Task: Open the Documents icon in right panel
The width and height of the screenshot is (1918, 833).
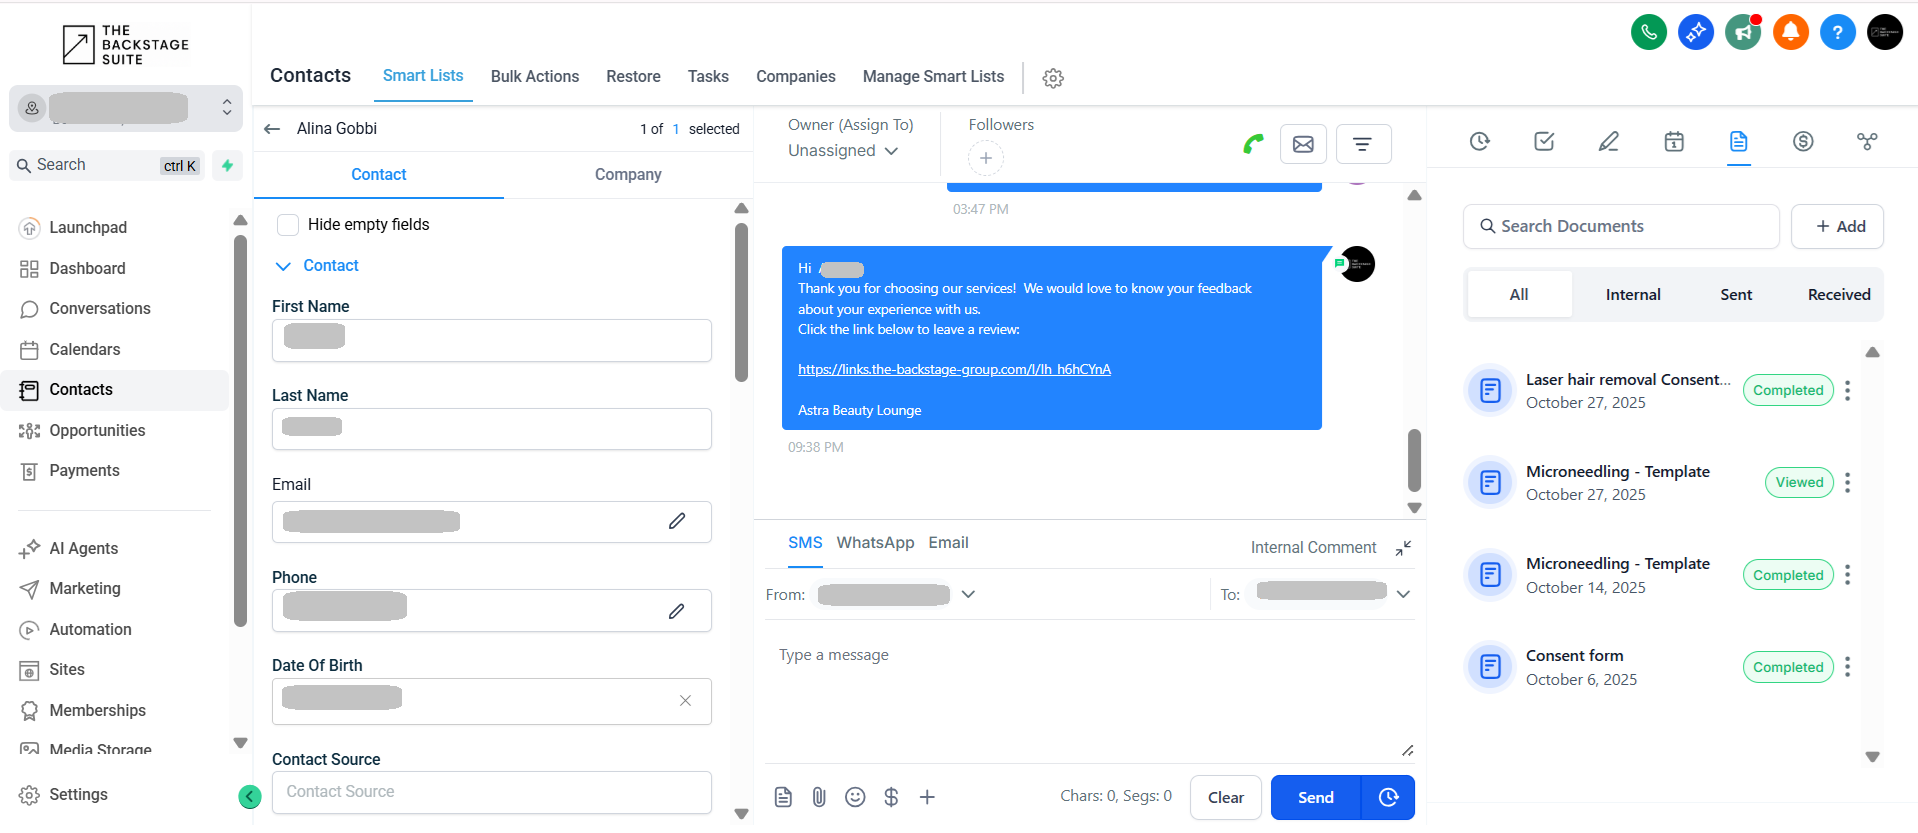Action: tap(1738, 142)
